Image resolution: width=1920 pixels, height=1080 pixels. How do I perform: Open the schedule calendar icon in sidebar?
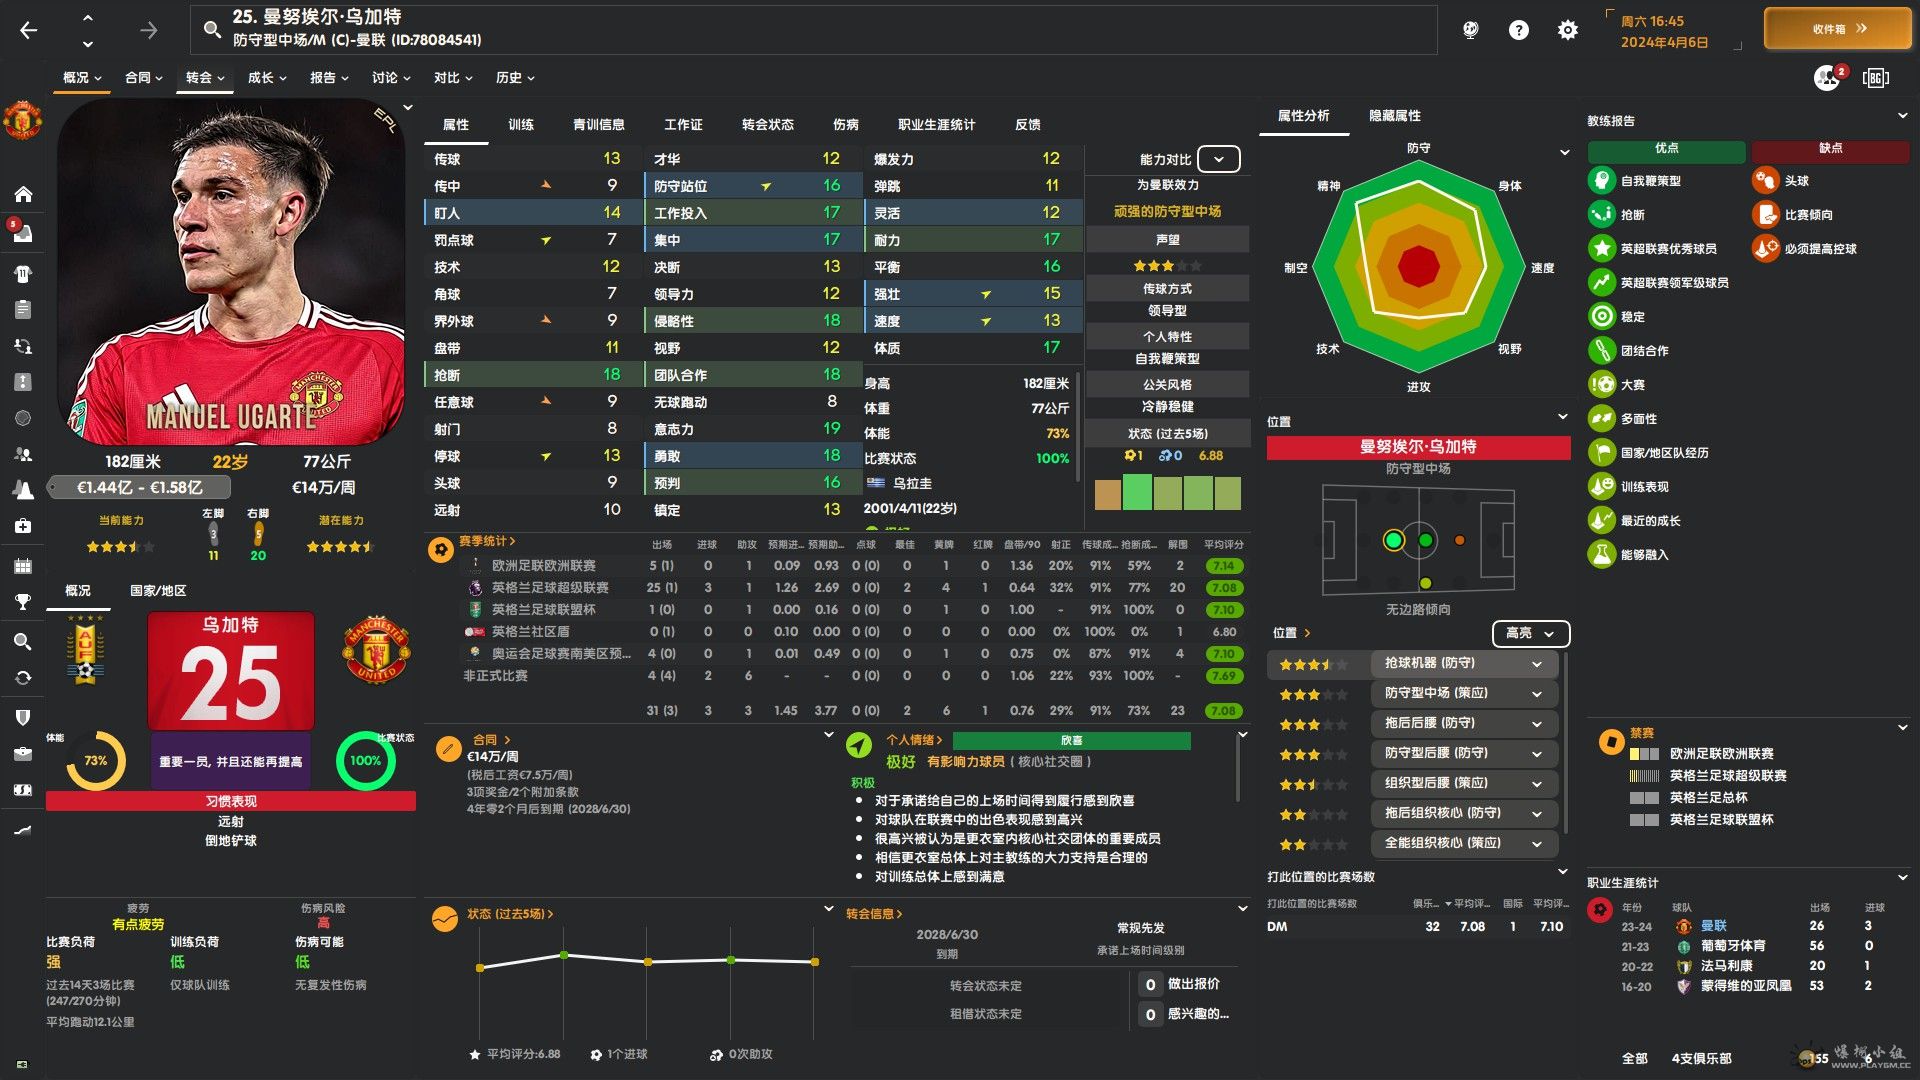tap(23, 566)
